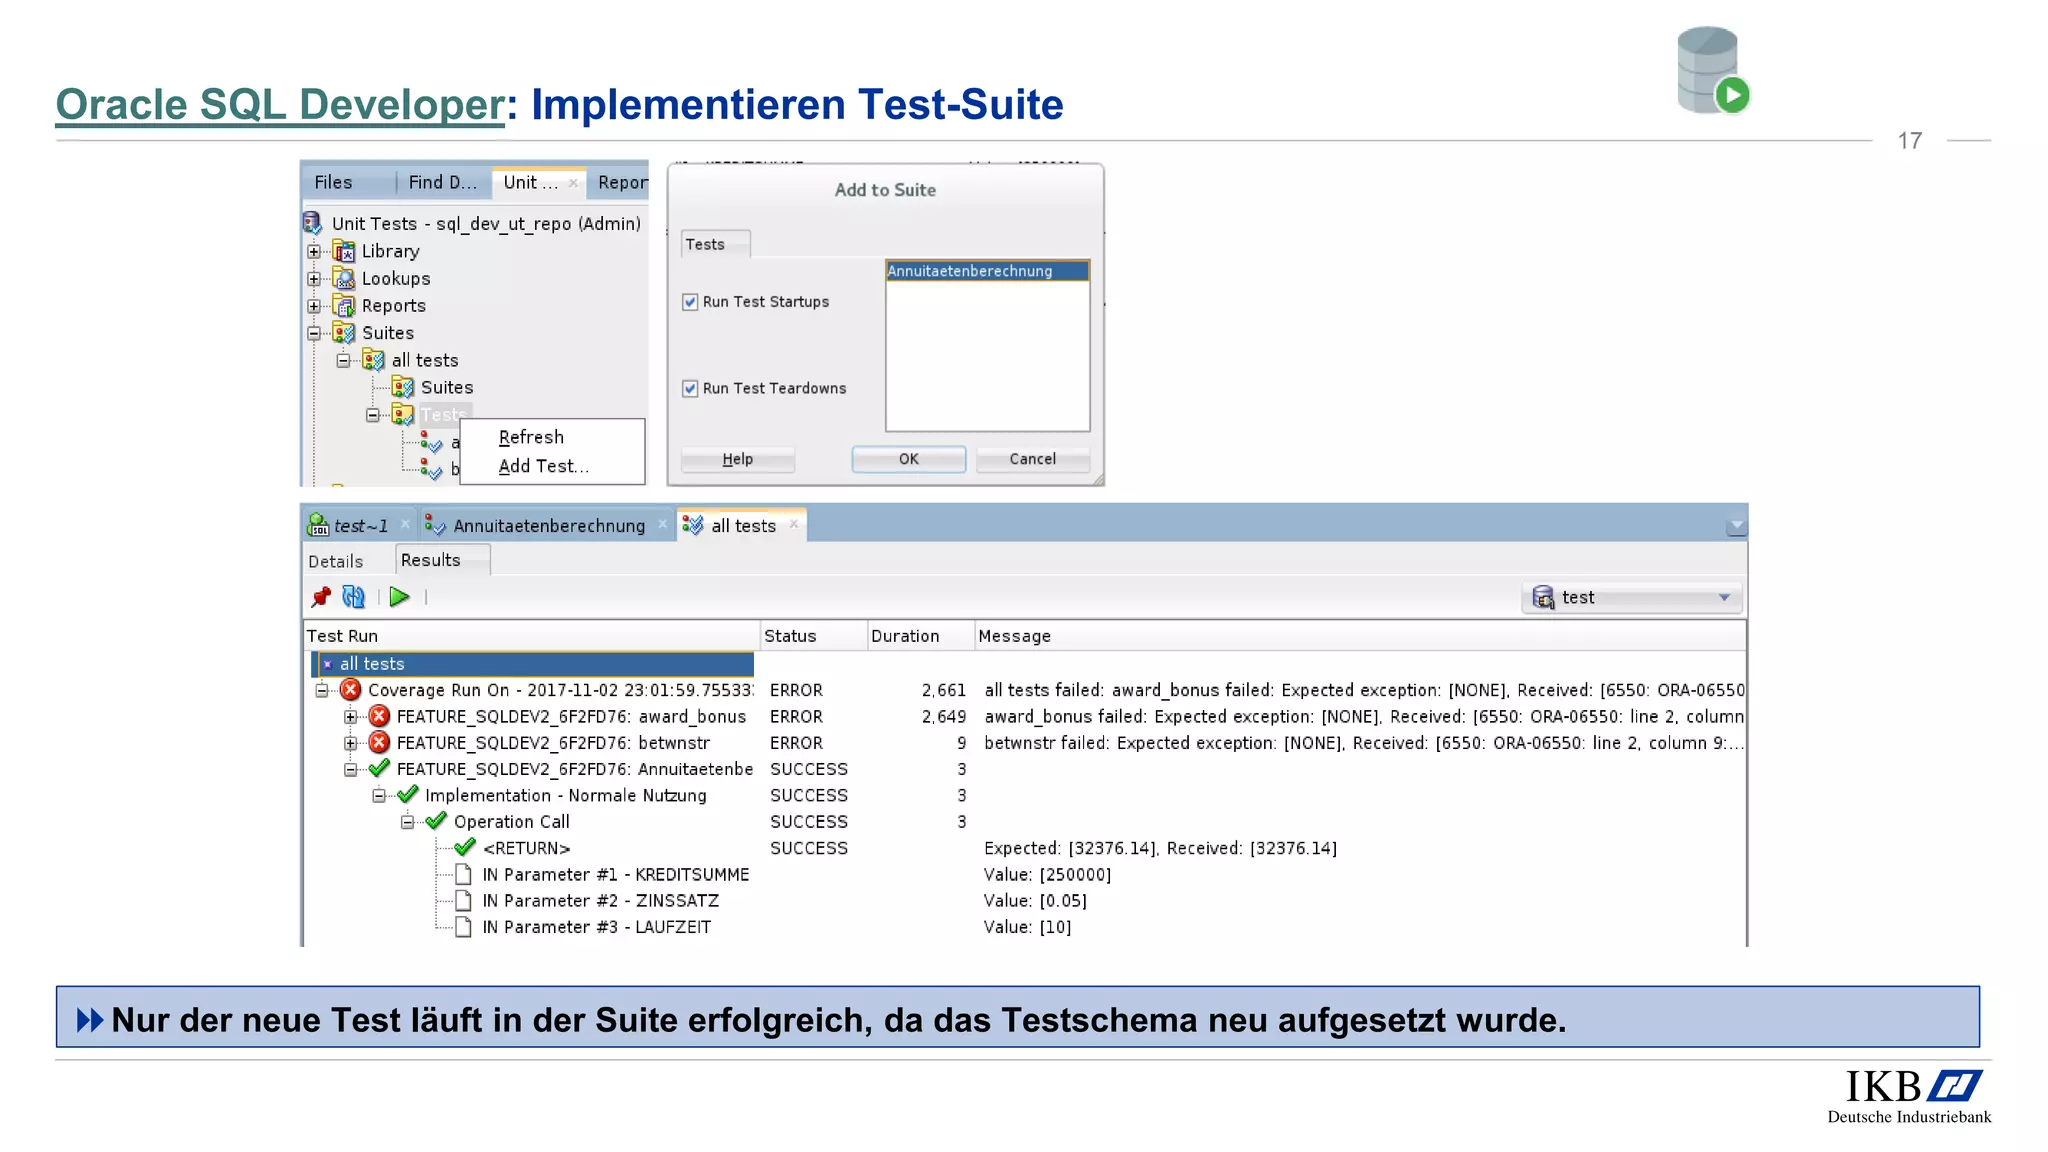This screenshot has width=2048, height=1152.
Task: Click error icon next to betwnstr
Action: (379, 742)
